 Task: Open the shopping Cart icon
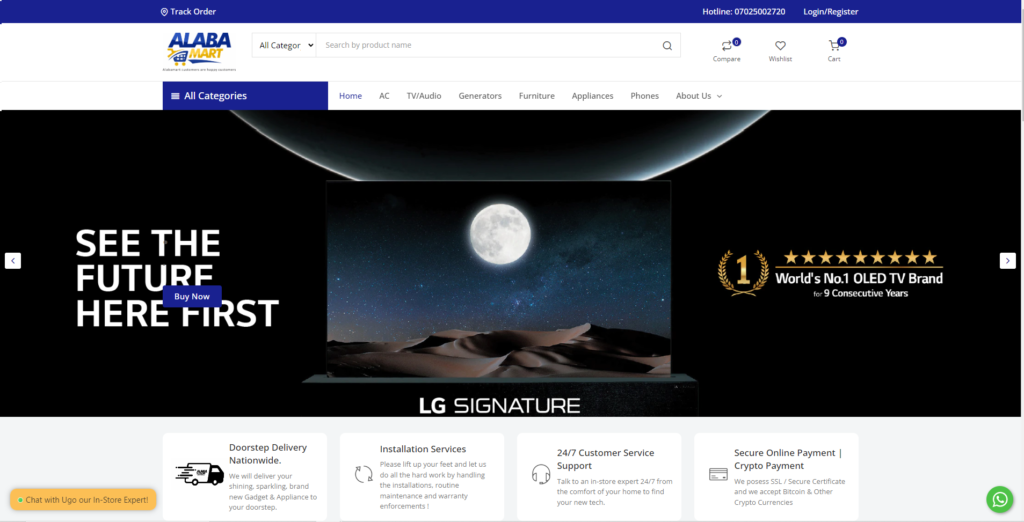point(834,46)
